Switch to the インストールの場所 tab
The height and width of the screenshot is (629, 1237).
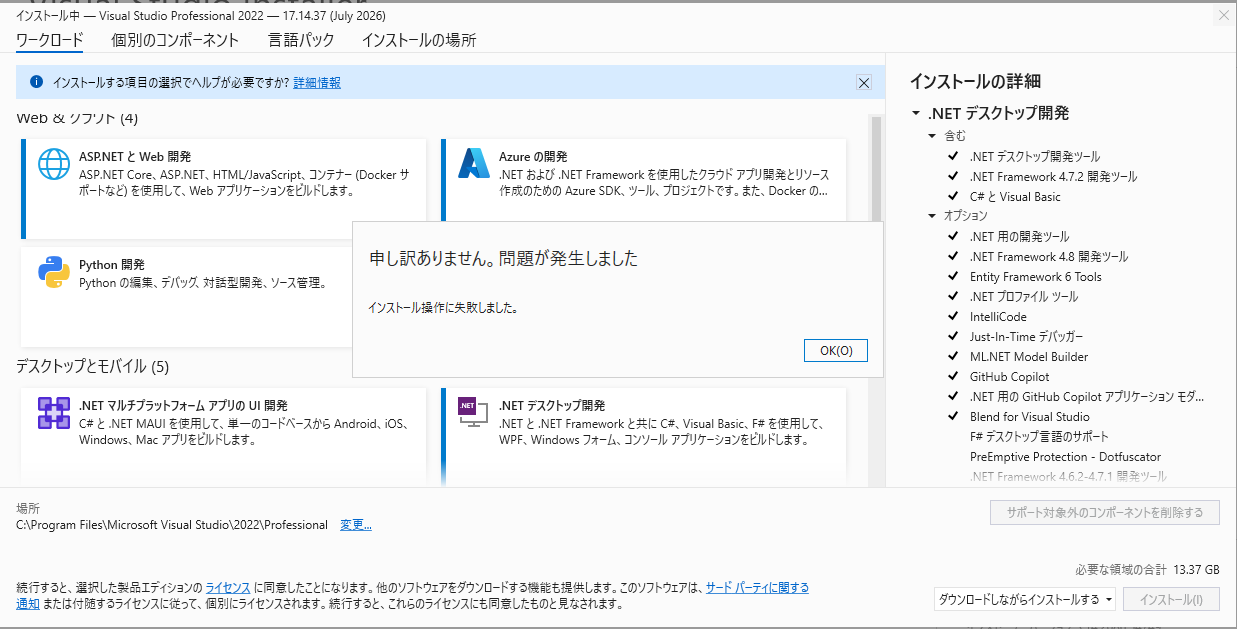pyautogui.click(x=419, y=40)
